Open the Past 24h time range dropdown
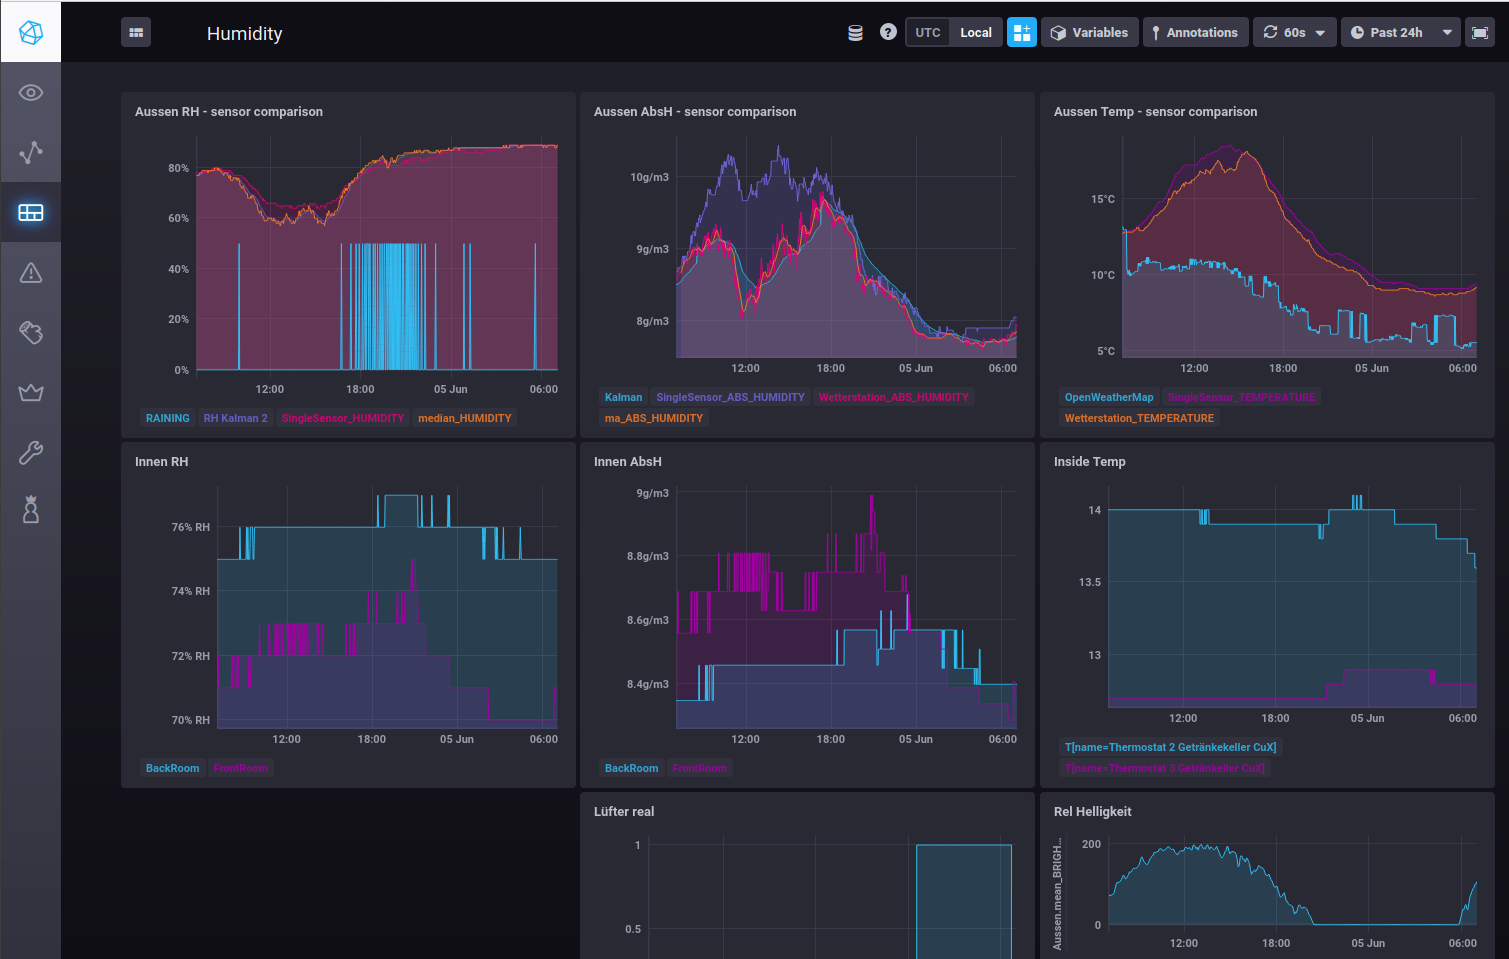 (1399, 31)
